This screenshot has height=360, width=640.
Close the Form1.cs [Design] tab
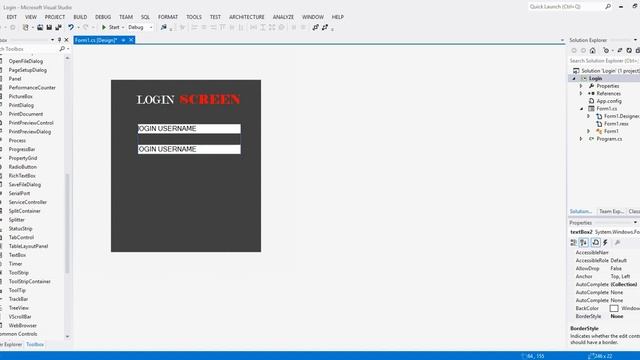tap(131, 40)
